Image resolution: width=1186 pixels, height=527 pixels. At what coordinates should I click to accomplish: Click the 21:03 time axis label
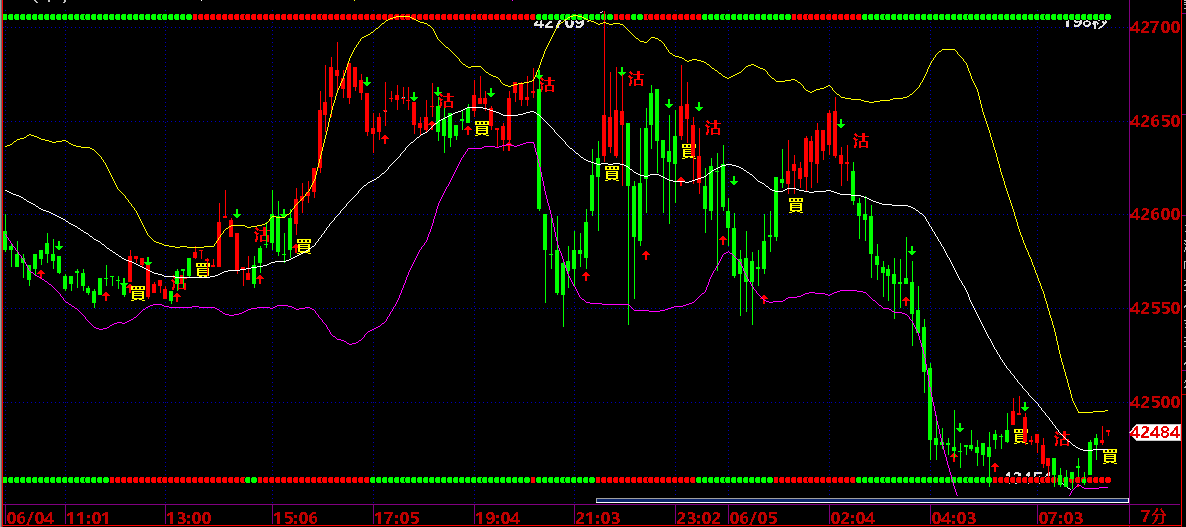tap(596, 517)
